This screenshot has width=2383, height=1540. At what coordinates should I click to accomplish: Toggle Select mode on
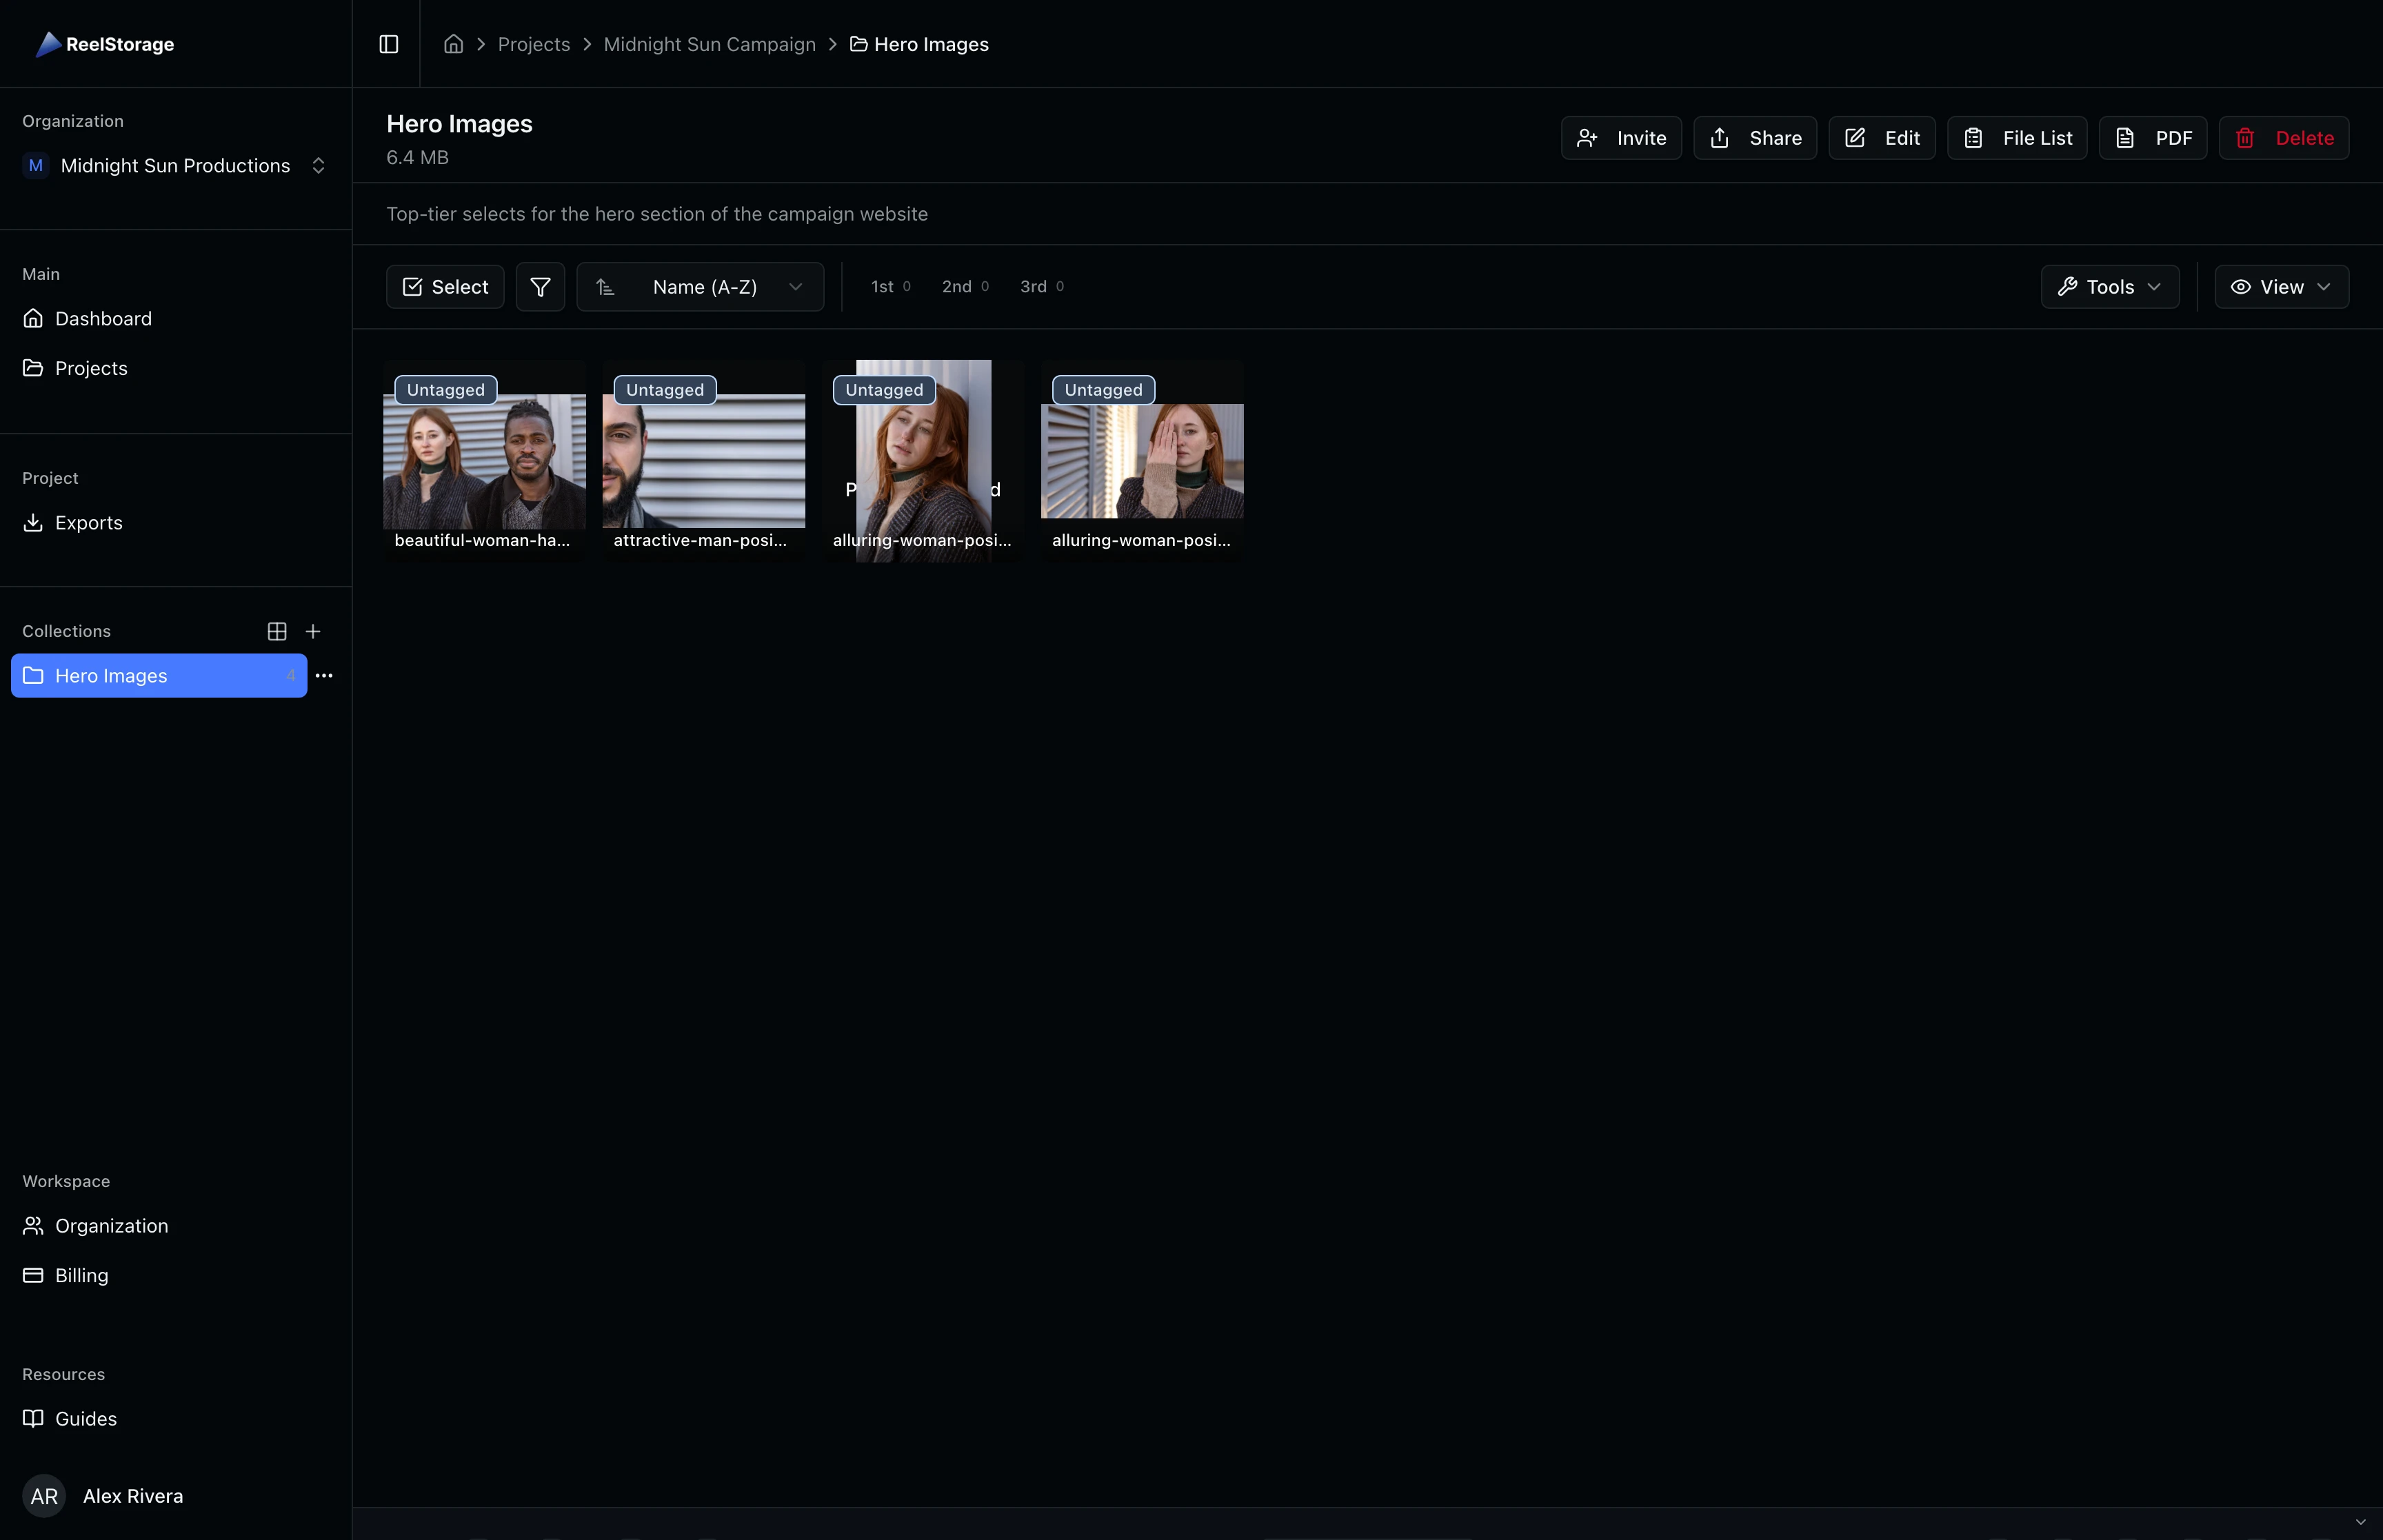pyautogui.click(x=445, y=286)
